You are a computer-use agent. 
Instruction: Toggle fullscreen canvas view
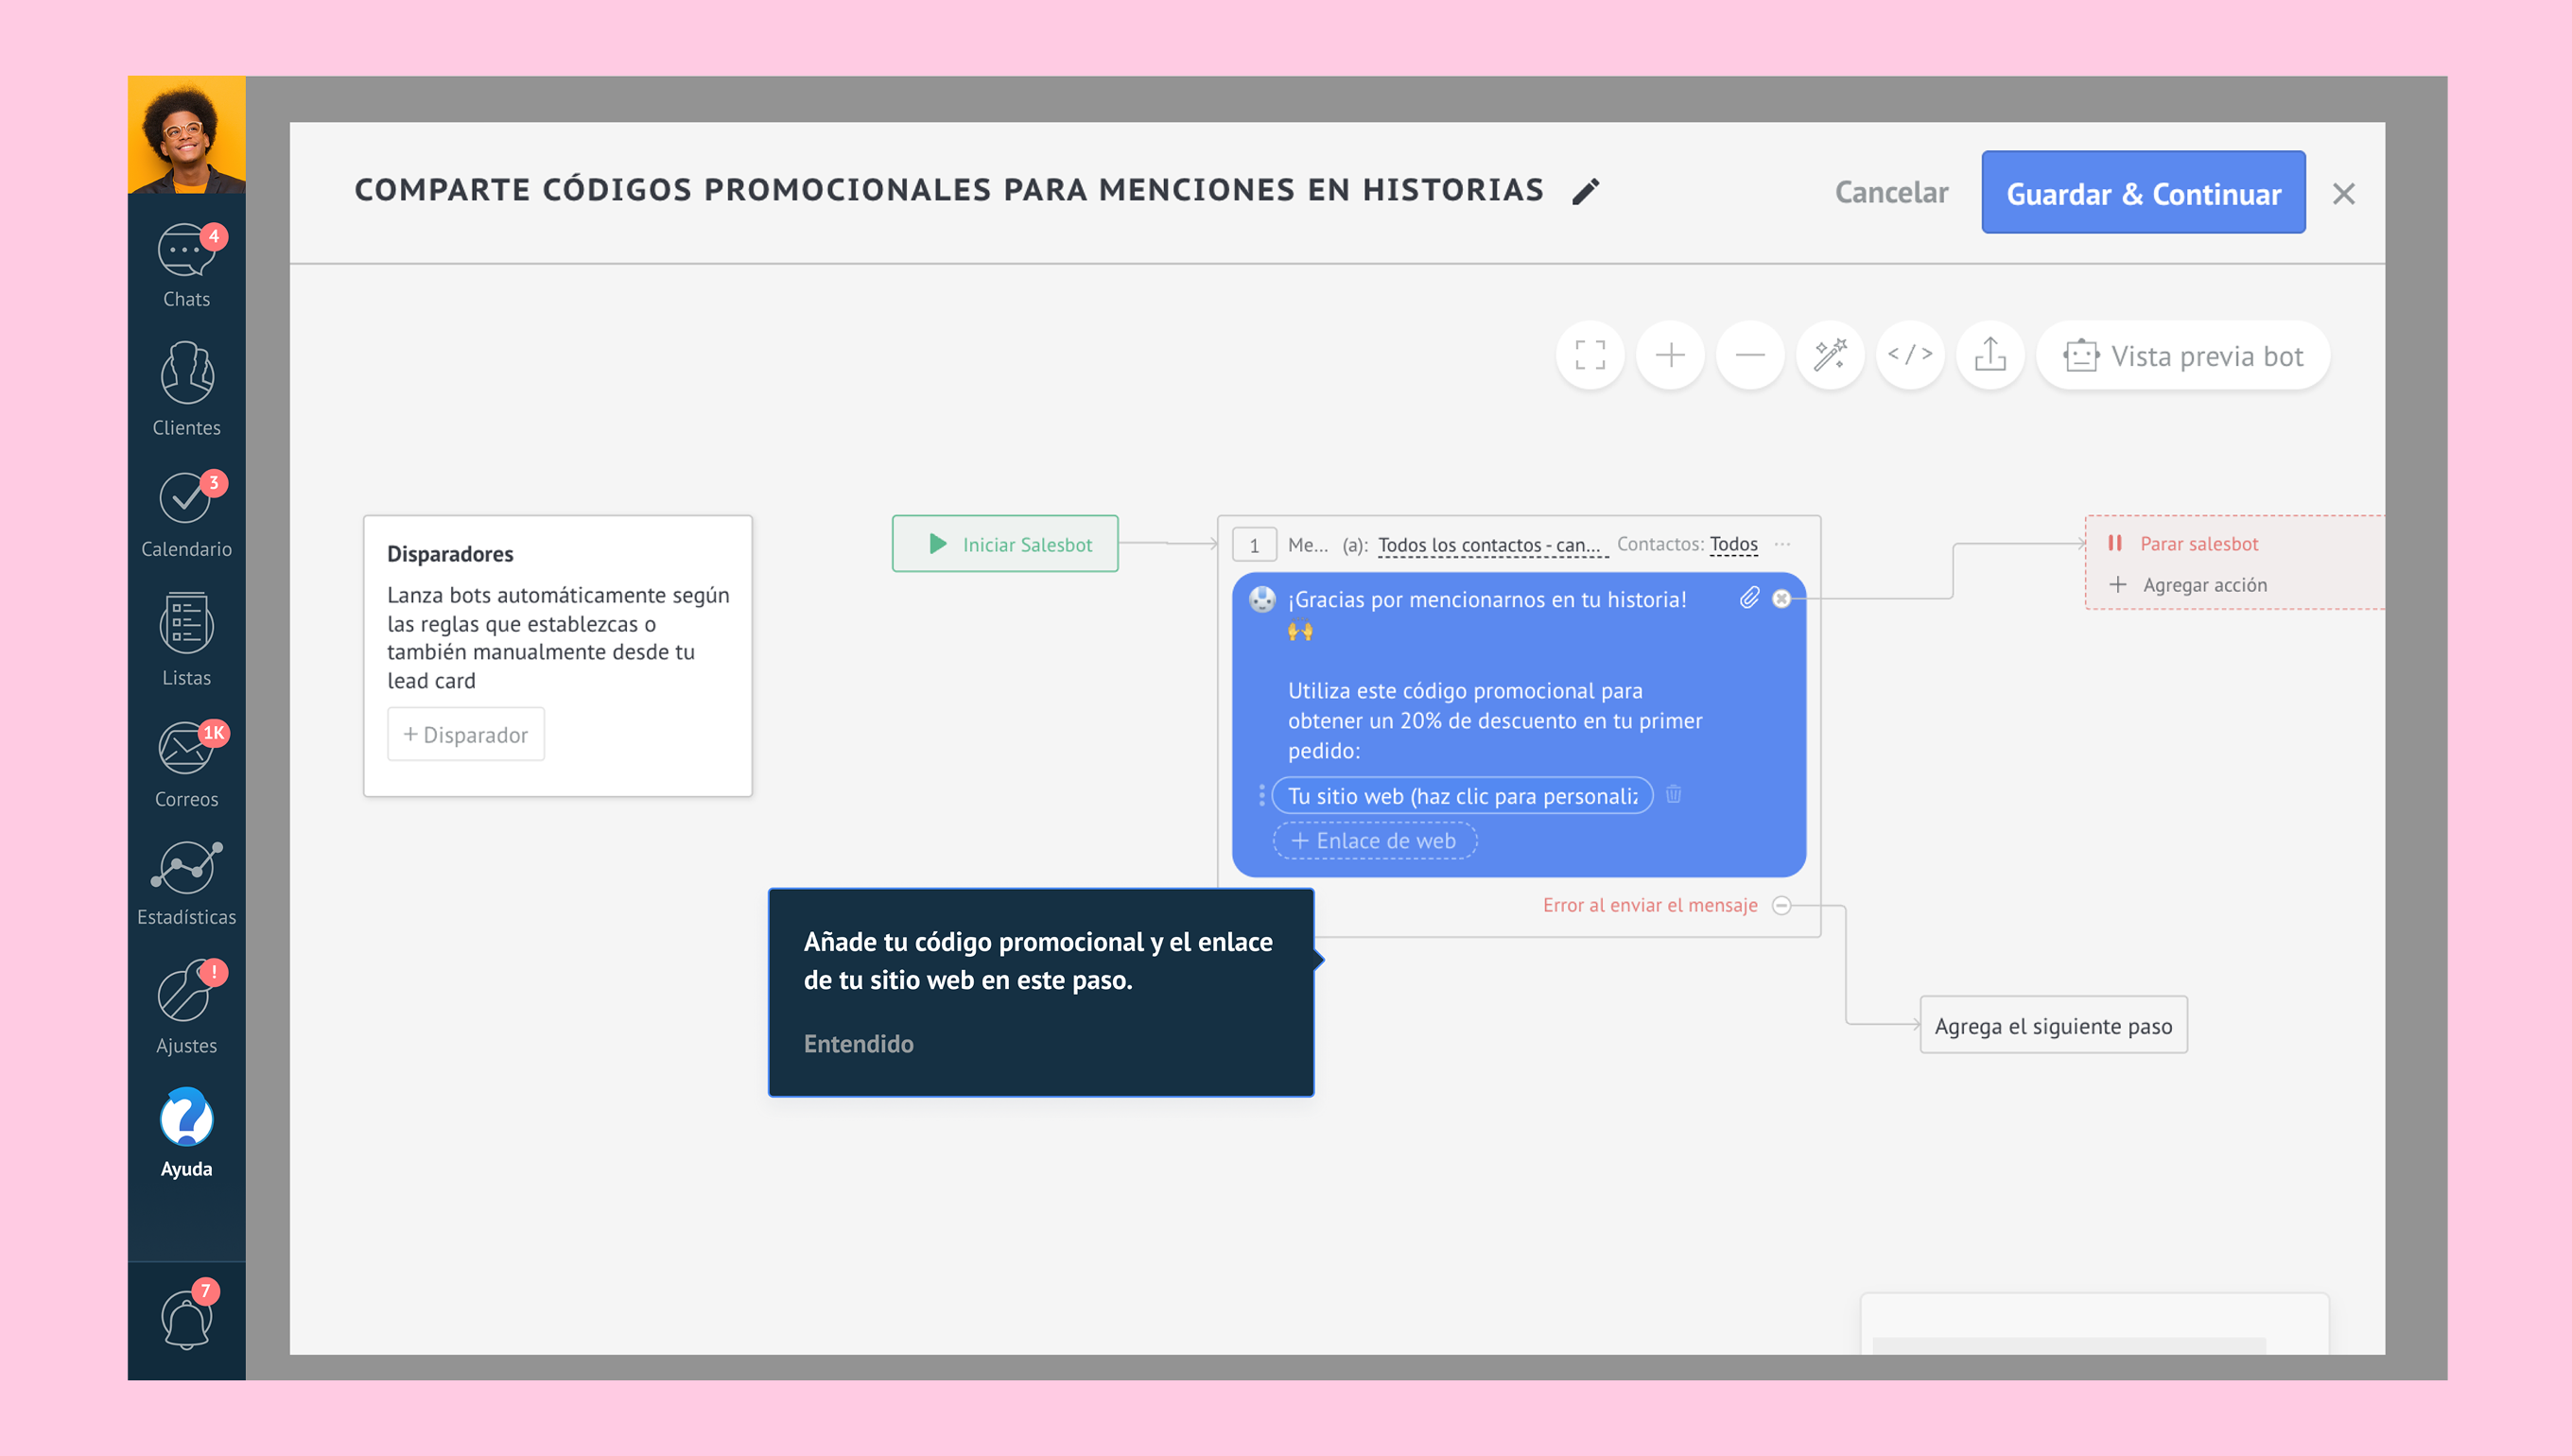tap(1590, 355)
